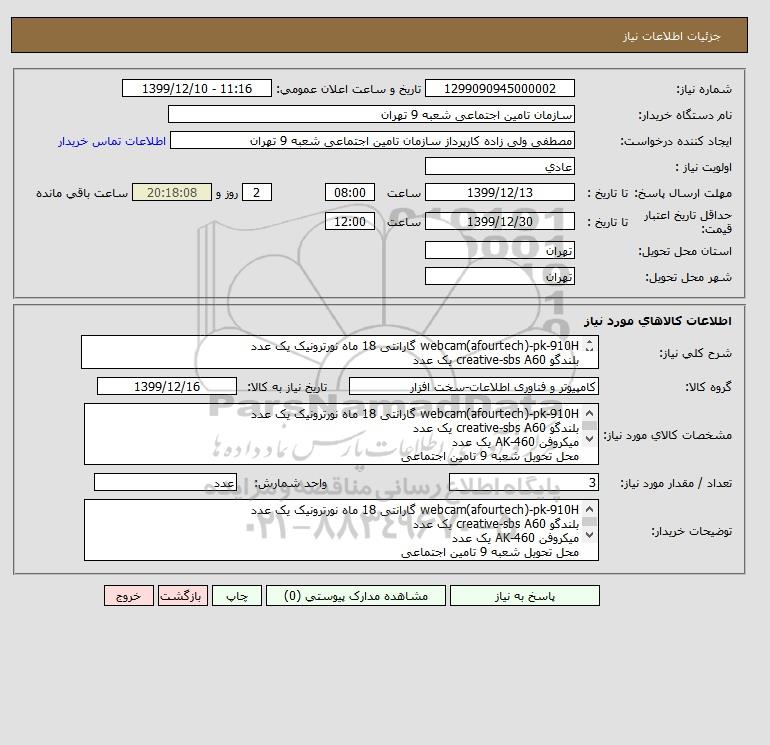Click the announcement date field 1399/12/10 - 11:16
This screenshot has width=770, height=745.
click(196, 88)
